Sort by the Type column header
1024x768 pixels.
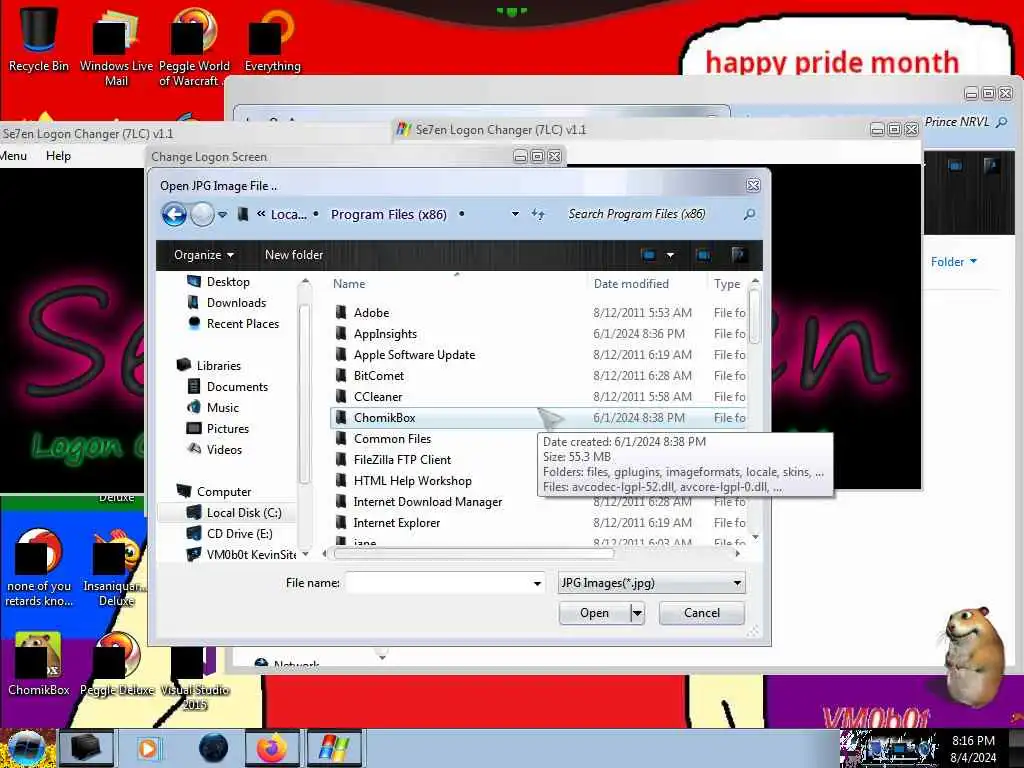726,283
